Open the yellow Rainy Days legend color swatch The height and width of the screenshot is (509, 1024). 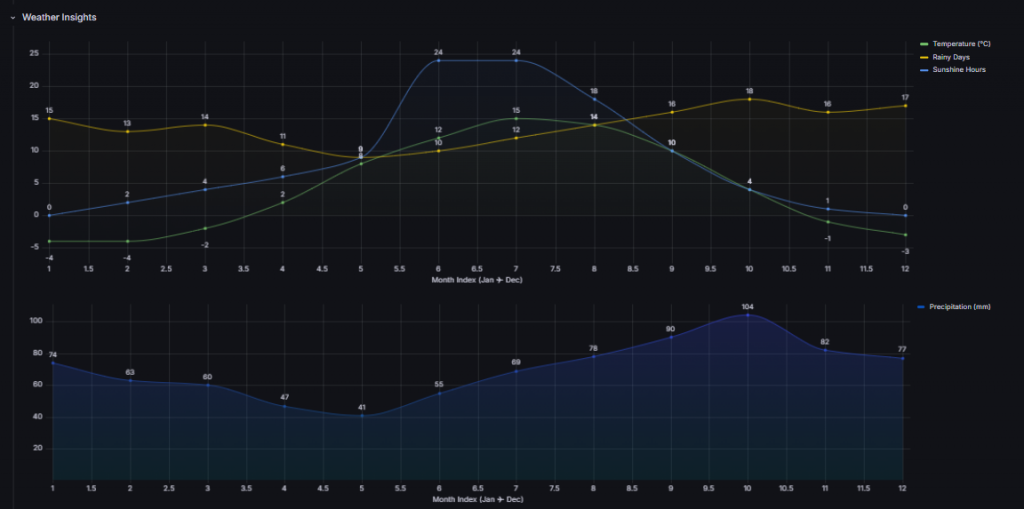(x=924, y=57)
